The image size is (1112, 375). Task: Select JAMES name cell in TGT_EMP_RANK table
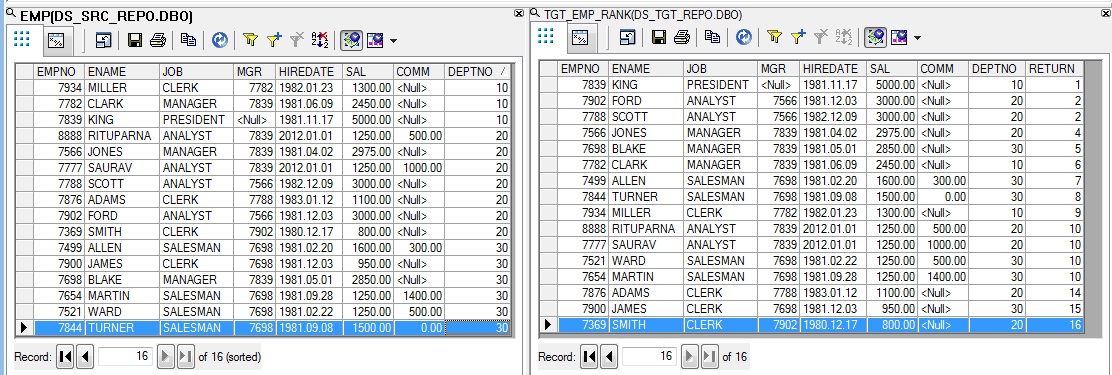646,308
